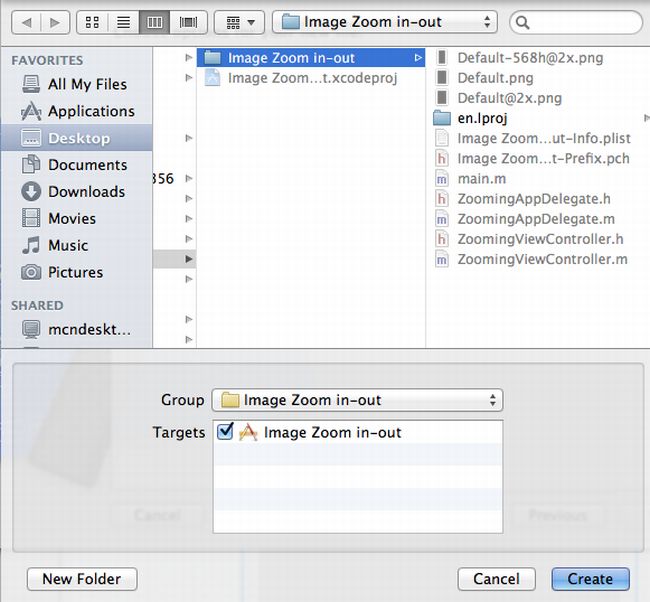Uncheck the Image Zoom in-out target
The width and height of the screenshot is (650, 602).
pyautogui.click(x=225, y=432)
